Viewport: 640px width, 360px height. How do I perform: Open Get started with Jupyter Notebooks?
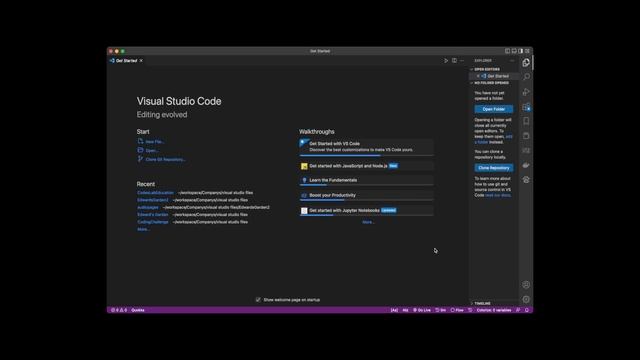366,211
